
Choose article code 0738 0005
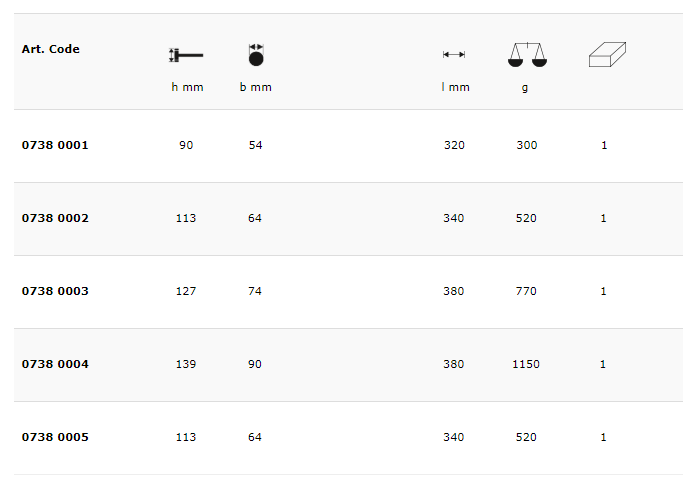(55, 437)
